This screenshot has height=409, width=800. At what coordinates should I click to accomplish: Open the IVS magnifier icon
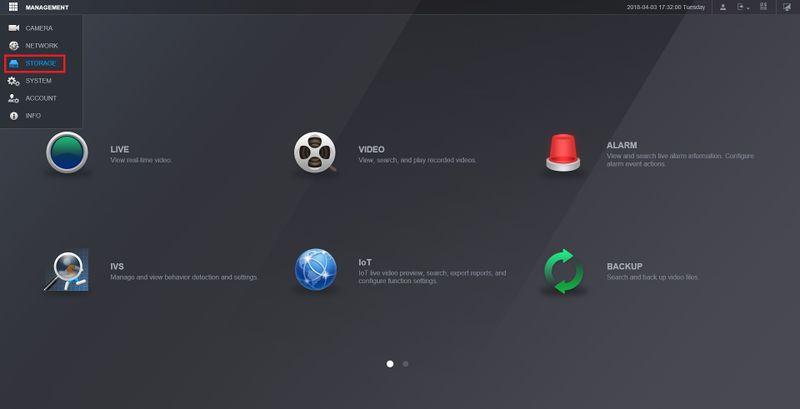coord(66,270)
